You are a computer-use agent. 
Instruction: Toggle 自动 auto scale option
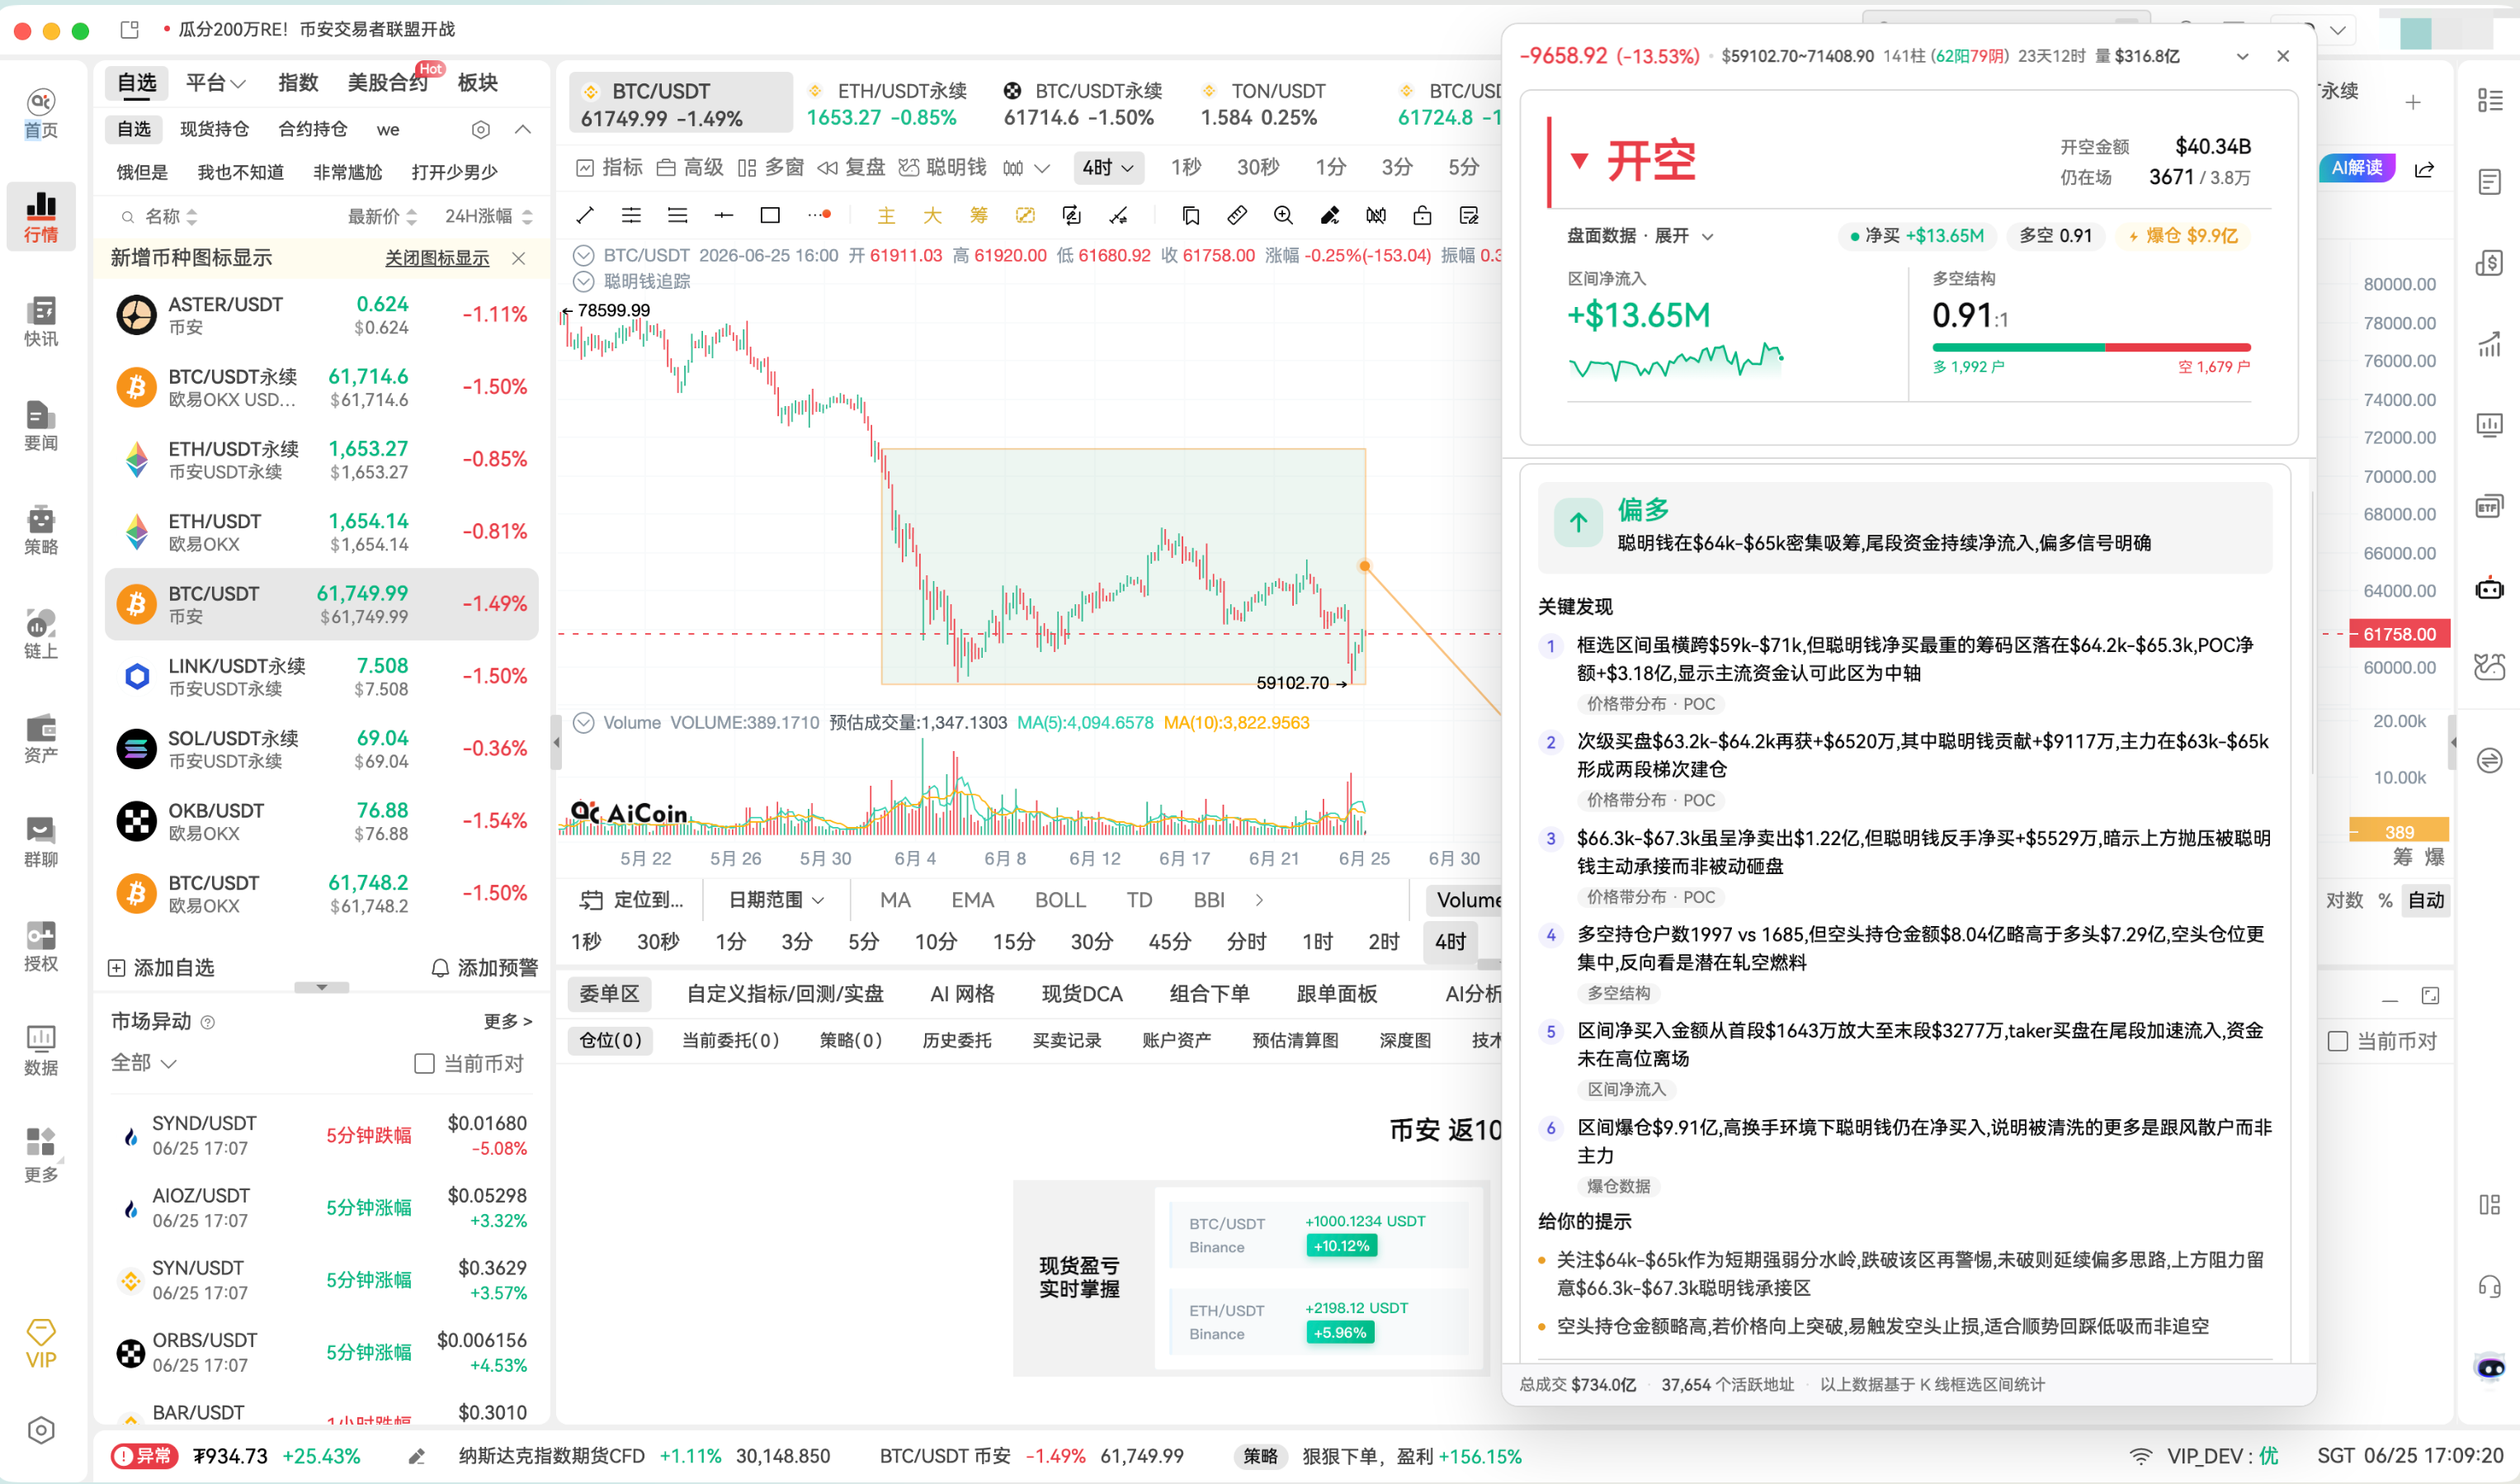[x=2425, y=900]
